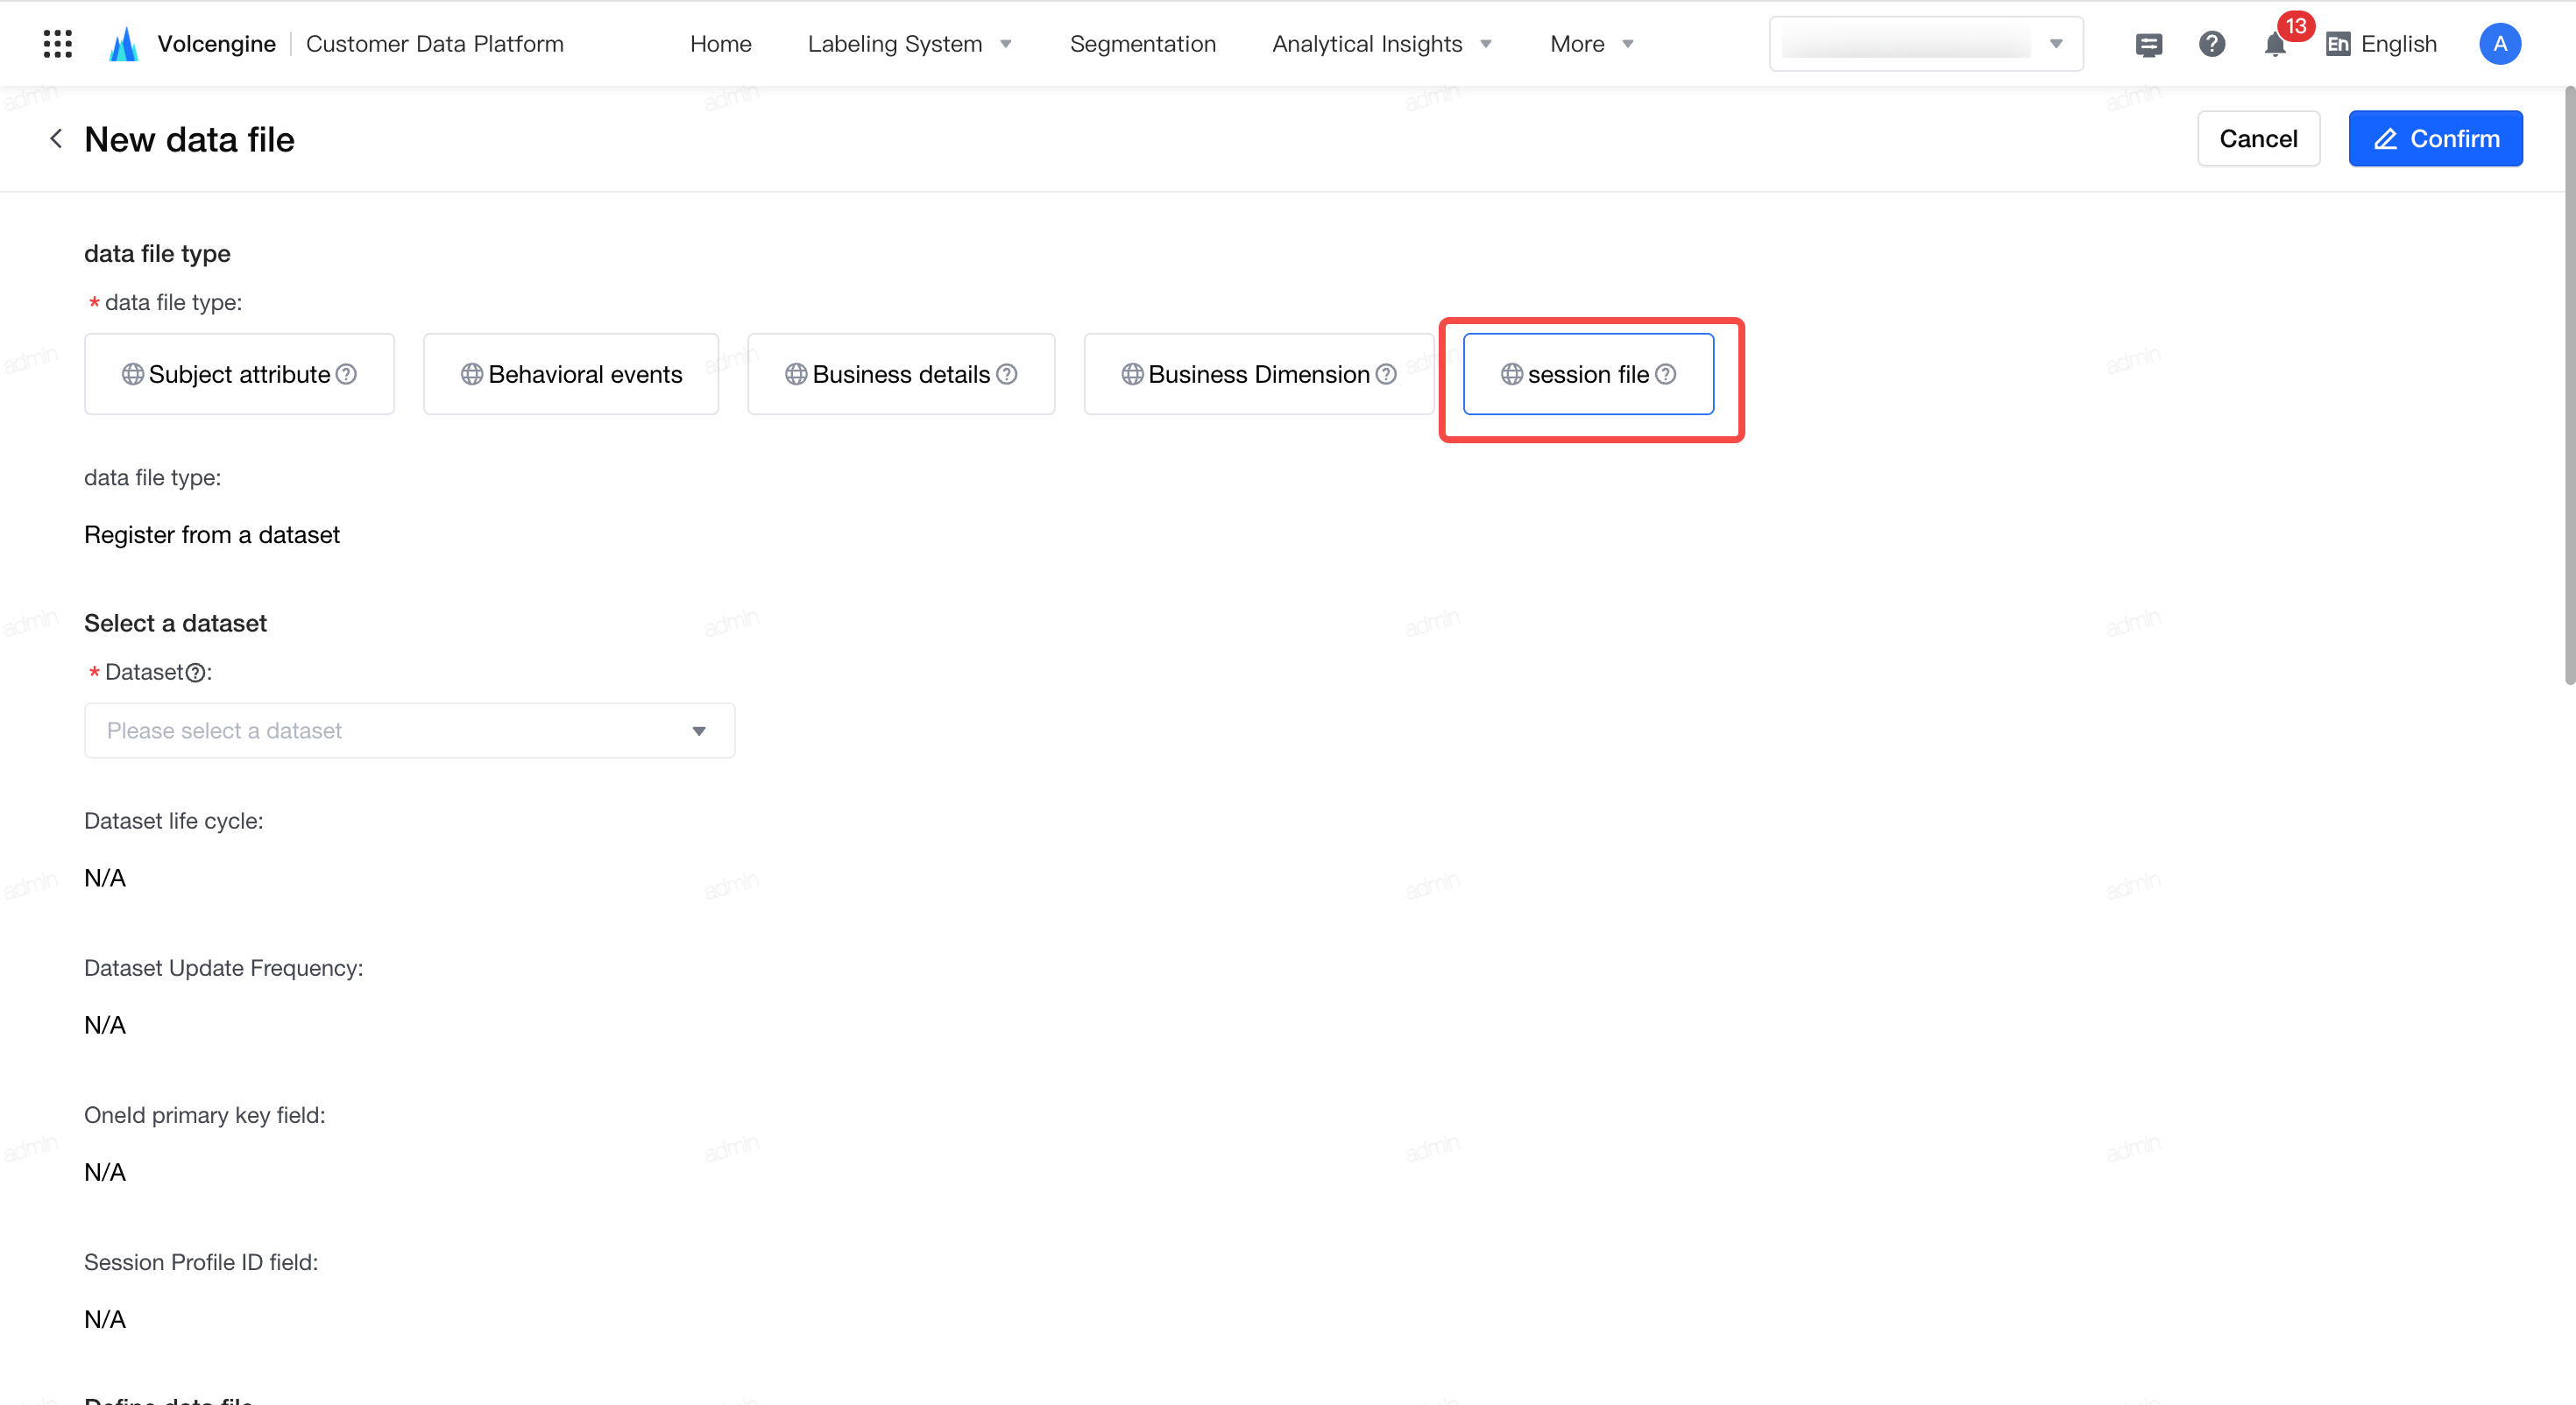Open the messages chat icon
This screenshot has width=2576, height=1405.
2148,44
